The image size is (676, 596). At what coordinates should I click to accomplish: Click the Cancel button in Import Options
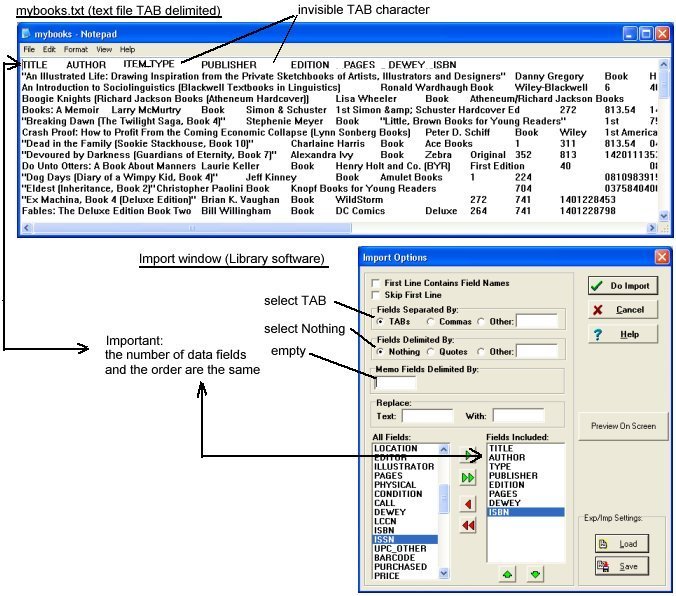[623, 310]
